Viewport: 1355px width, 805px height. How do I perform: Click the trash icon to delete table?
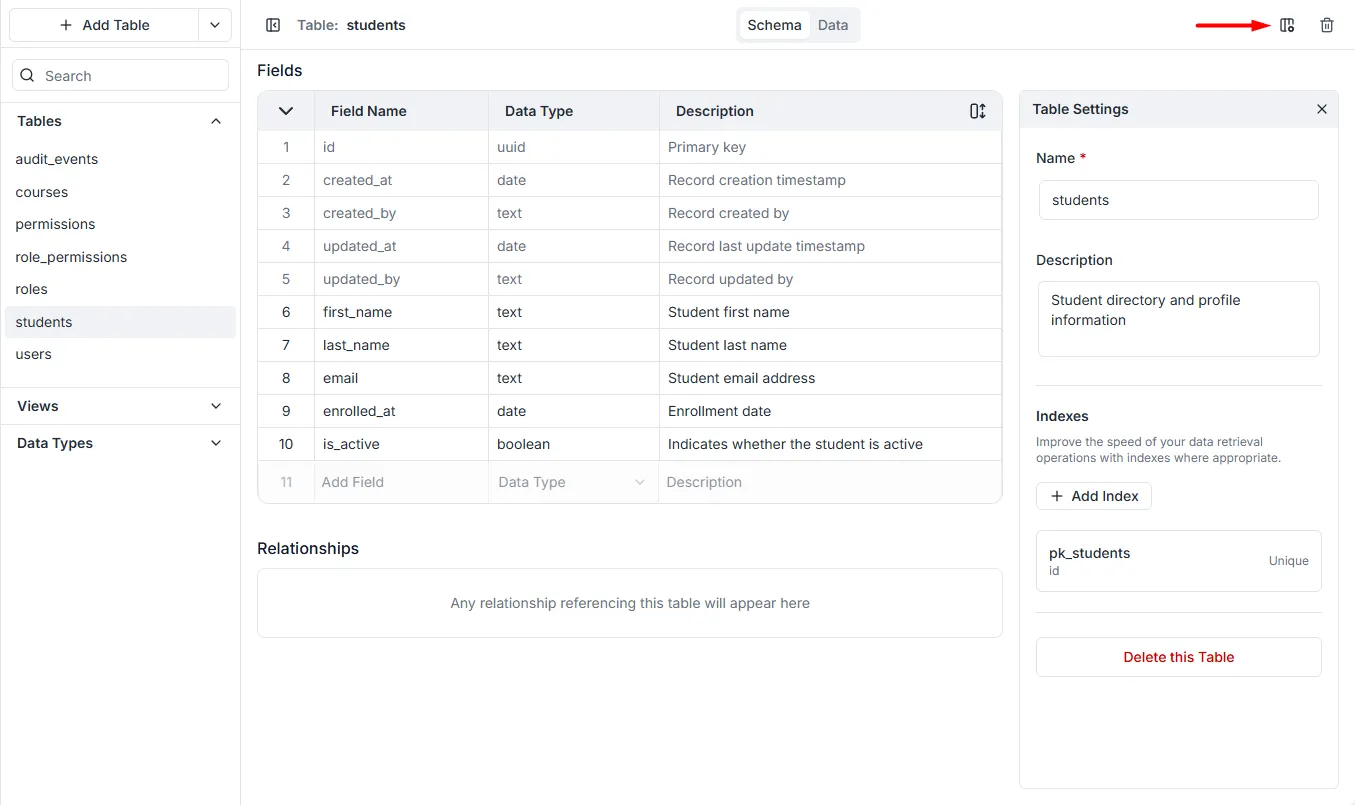pyautogui.click(x=1327, y=25)
